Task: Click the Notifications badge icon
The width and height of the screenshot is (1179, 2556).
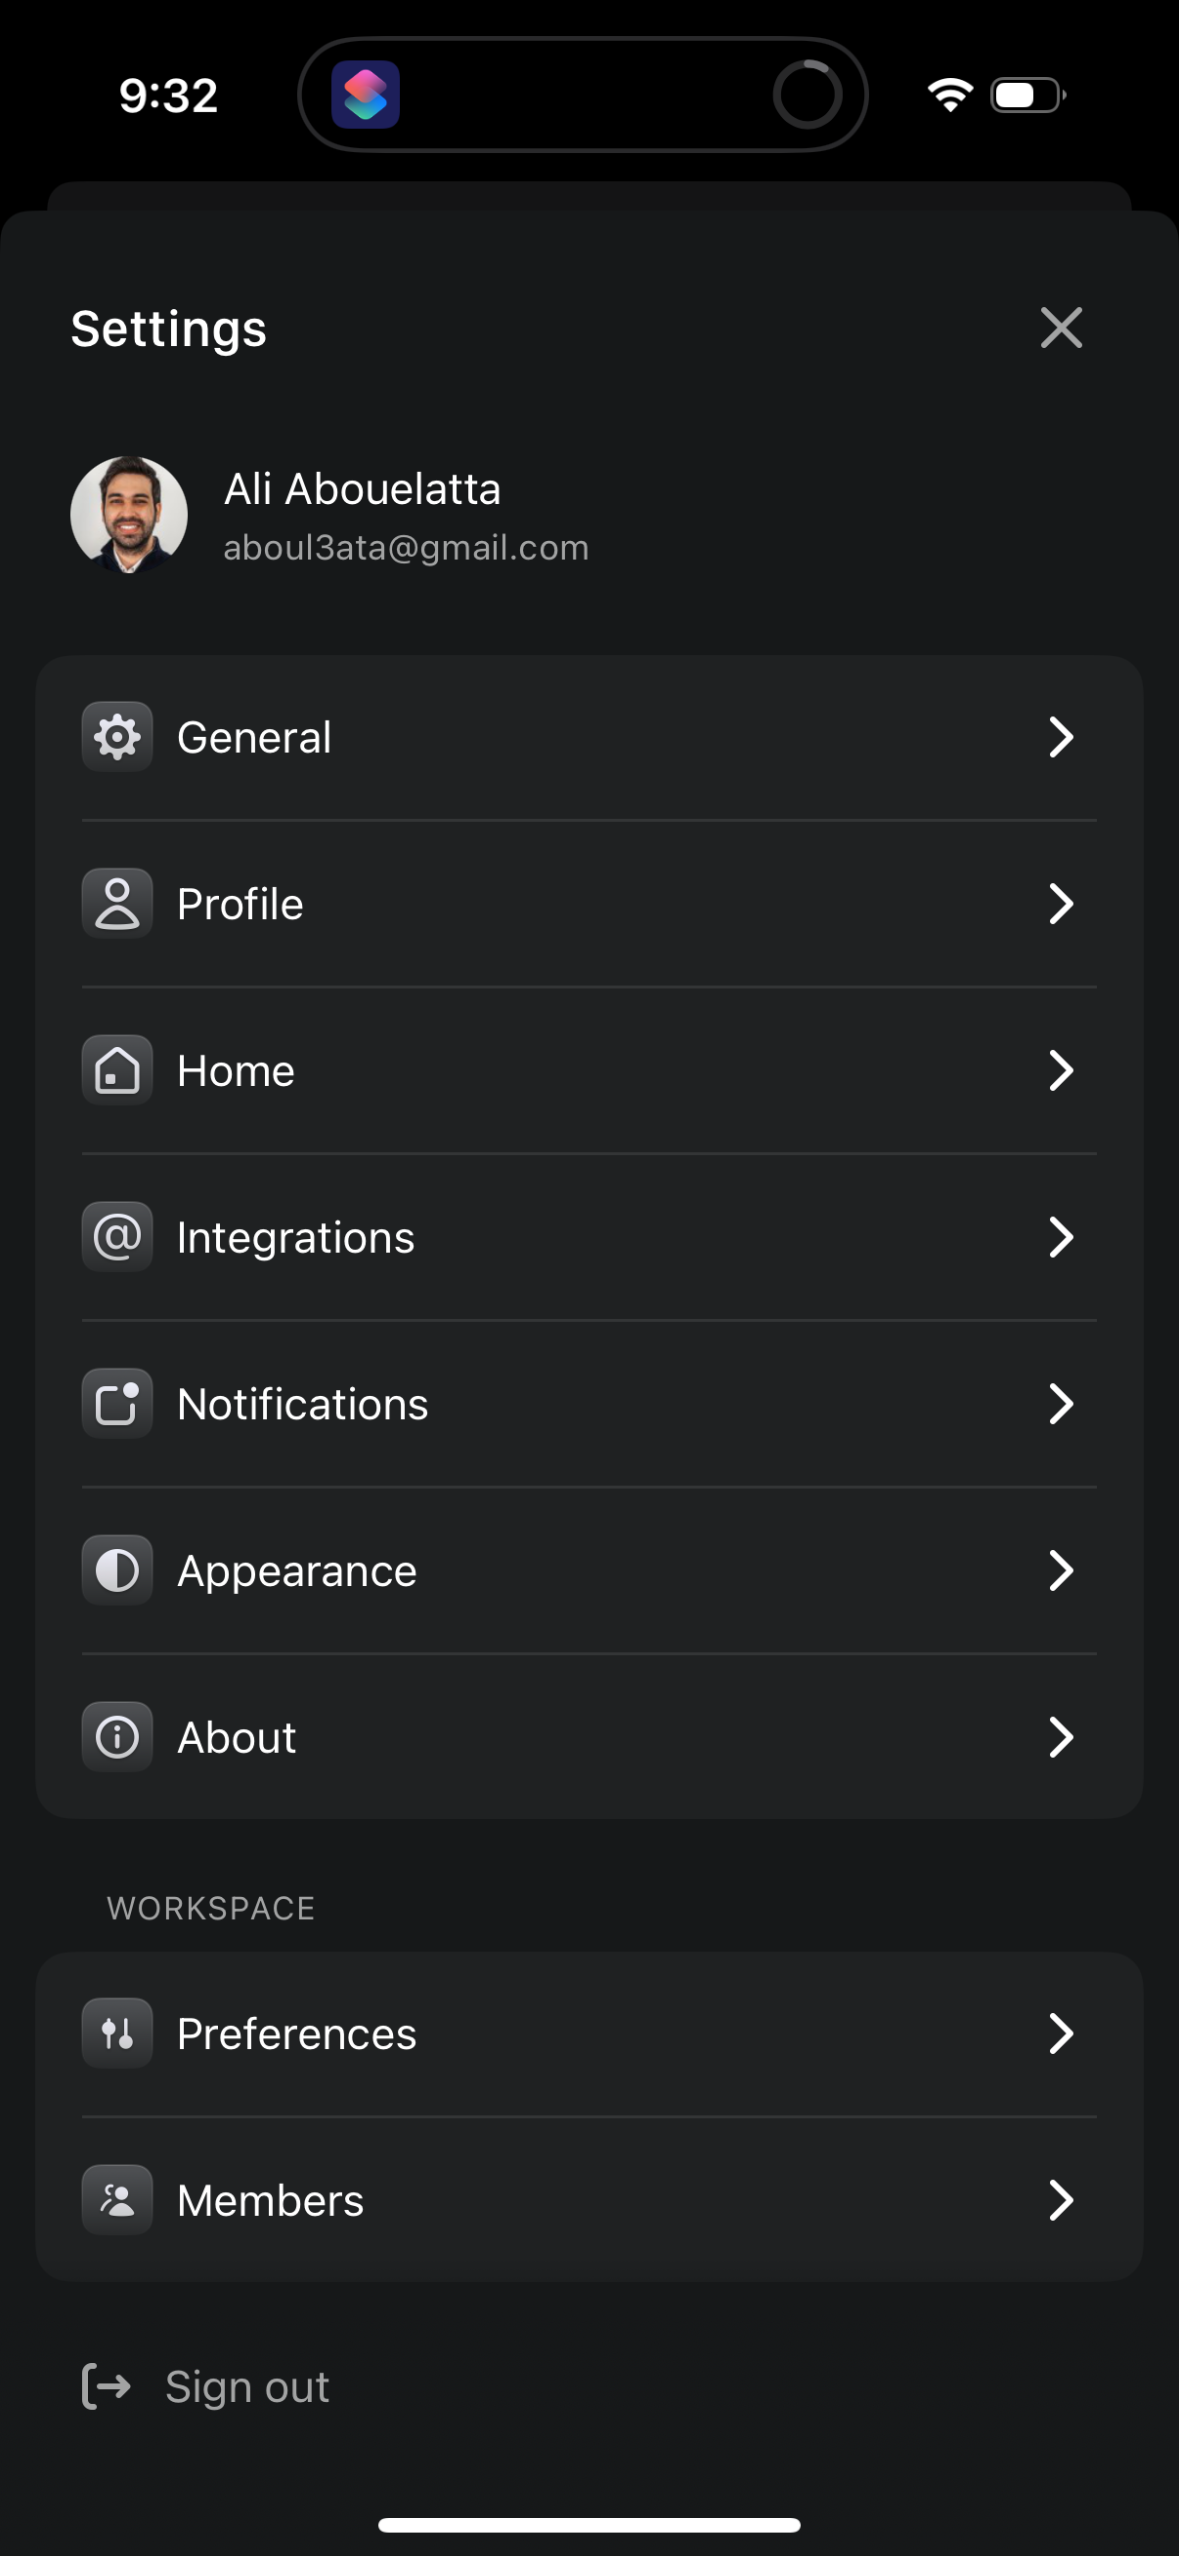Action: point(117,1403)
